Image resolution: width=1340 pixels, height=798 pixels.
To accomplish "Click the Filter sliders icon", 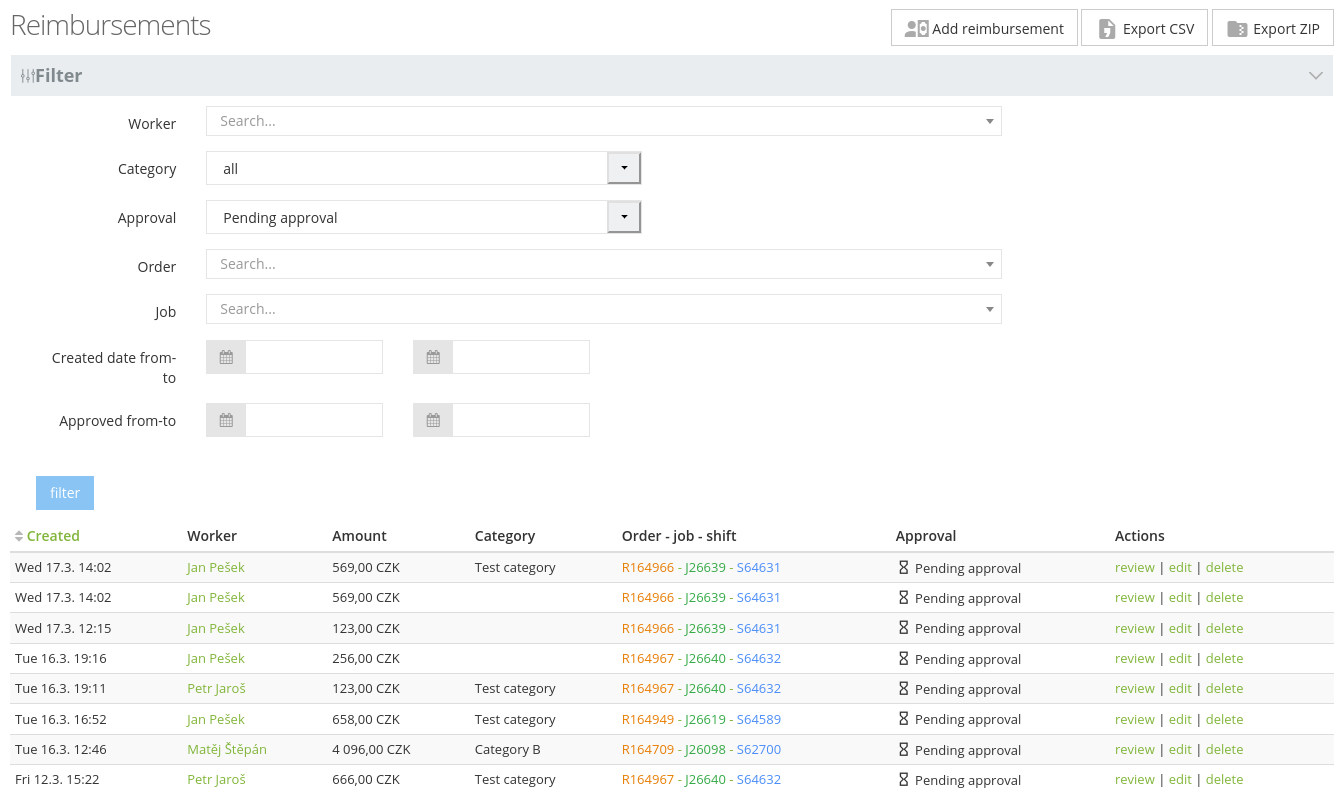I will click(x=27, y=76).
